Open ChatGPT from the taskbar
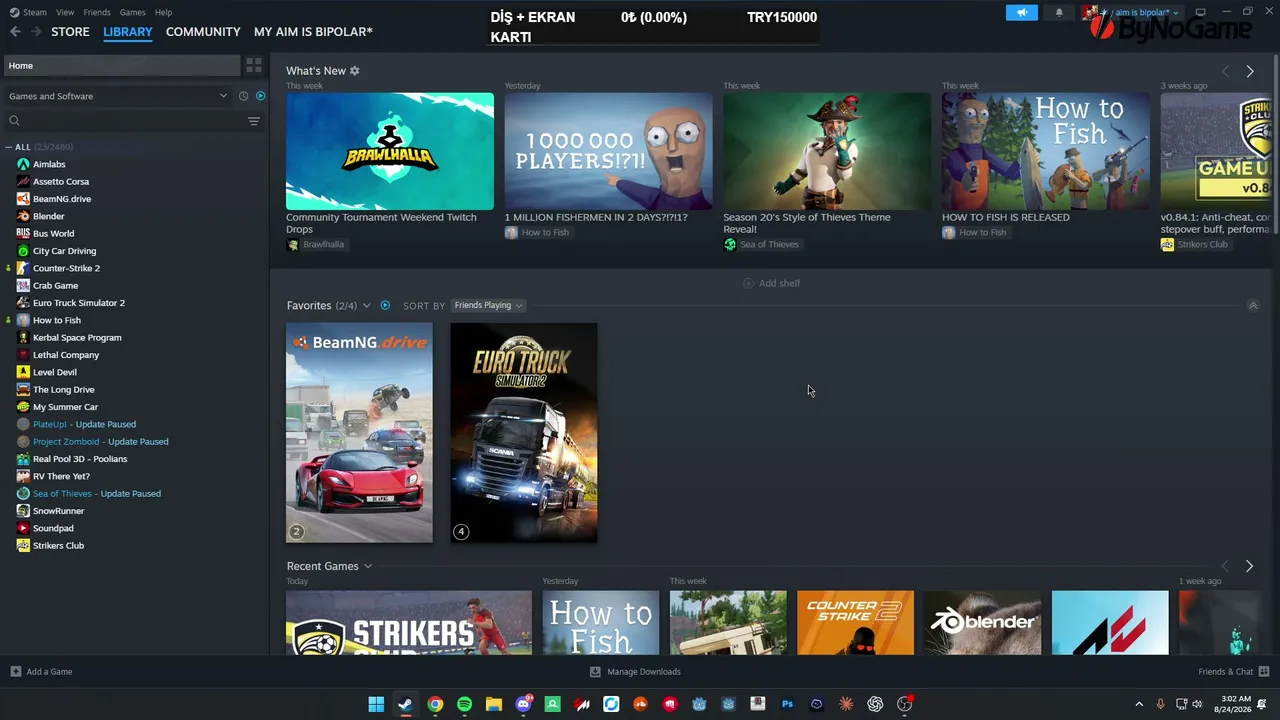Image resolution: width=1280 pixels, height=720 pixels. [x=875, y=704]
